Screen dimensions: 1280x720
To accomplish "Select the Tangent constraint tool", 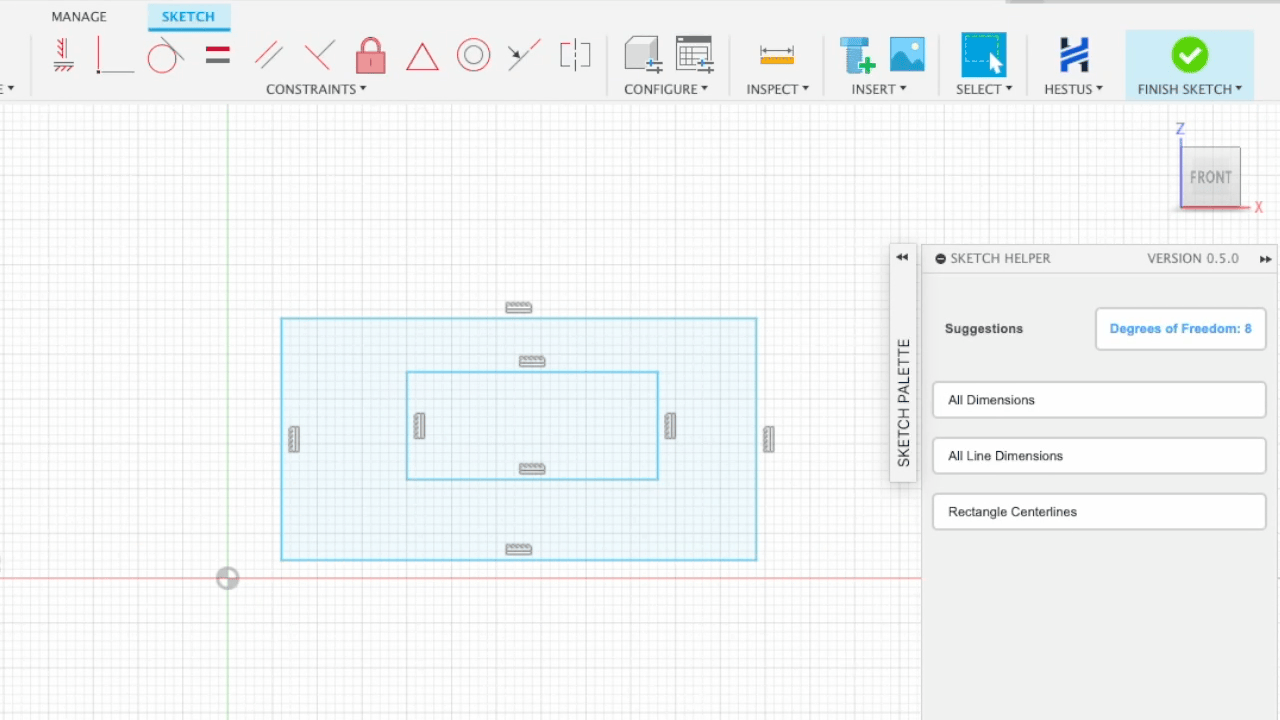I will (165, 55).
